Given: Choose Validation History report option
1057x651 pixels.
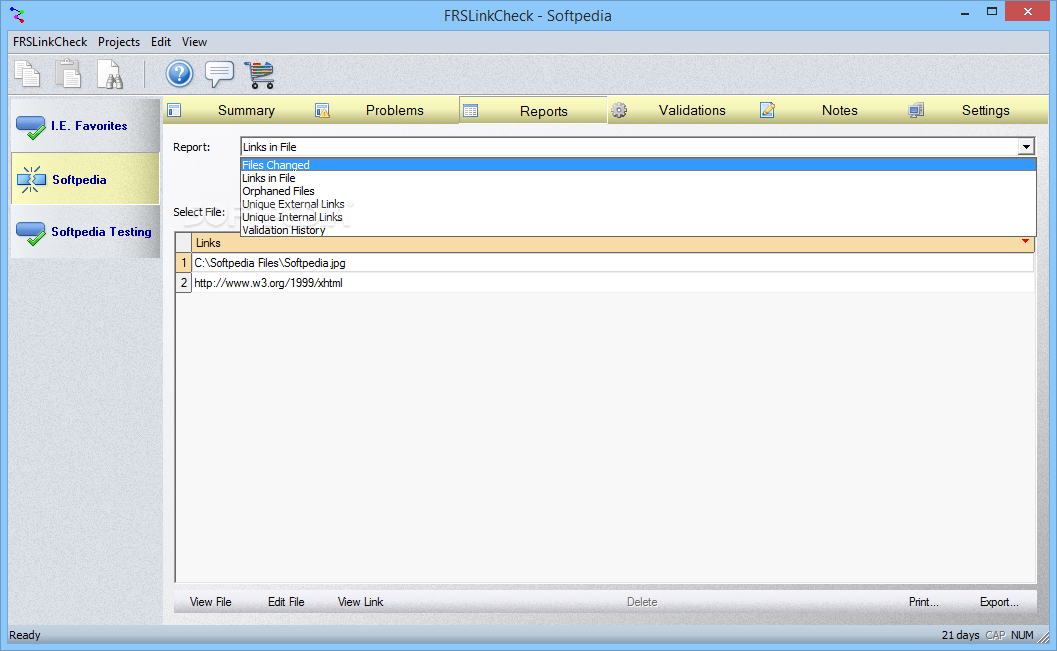Looking at the screenshot, I should [x=638, y=230].
